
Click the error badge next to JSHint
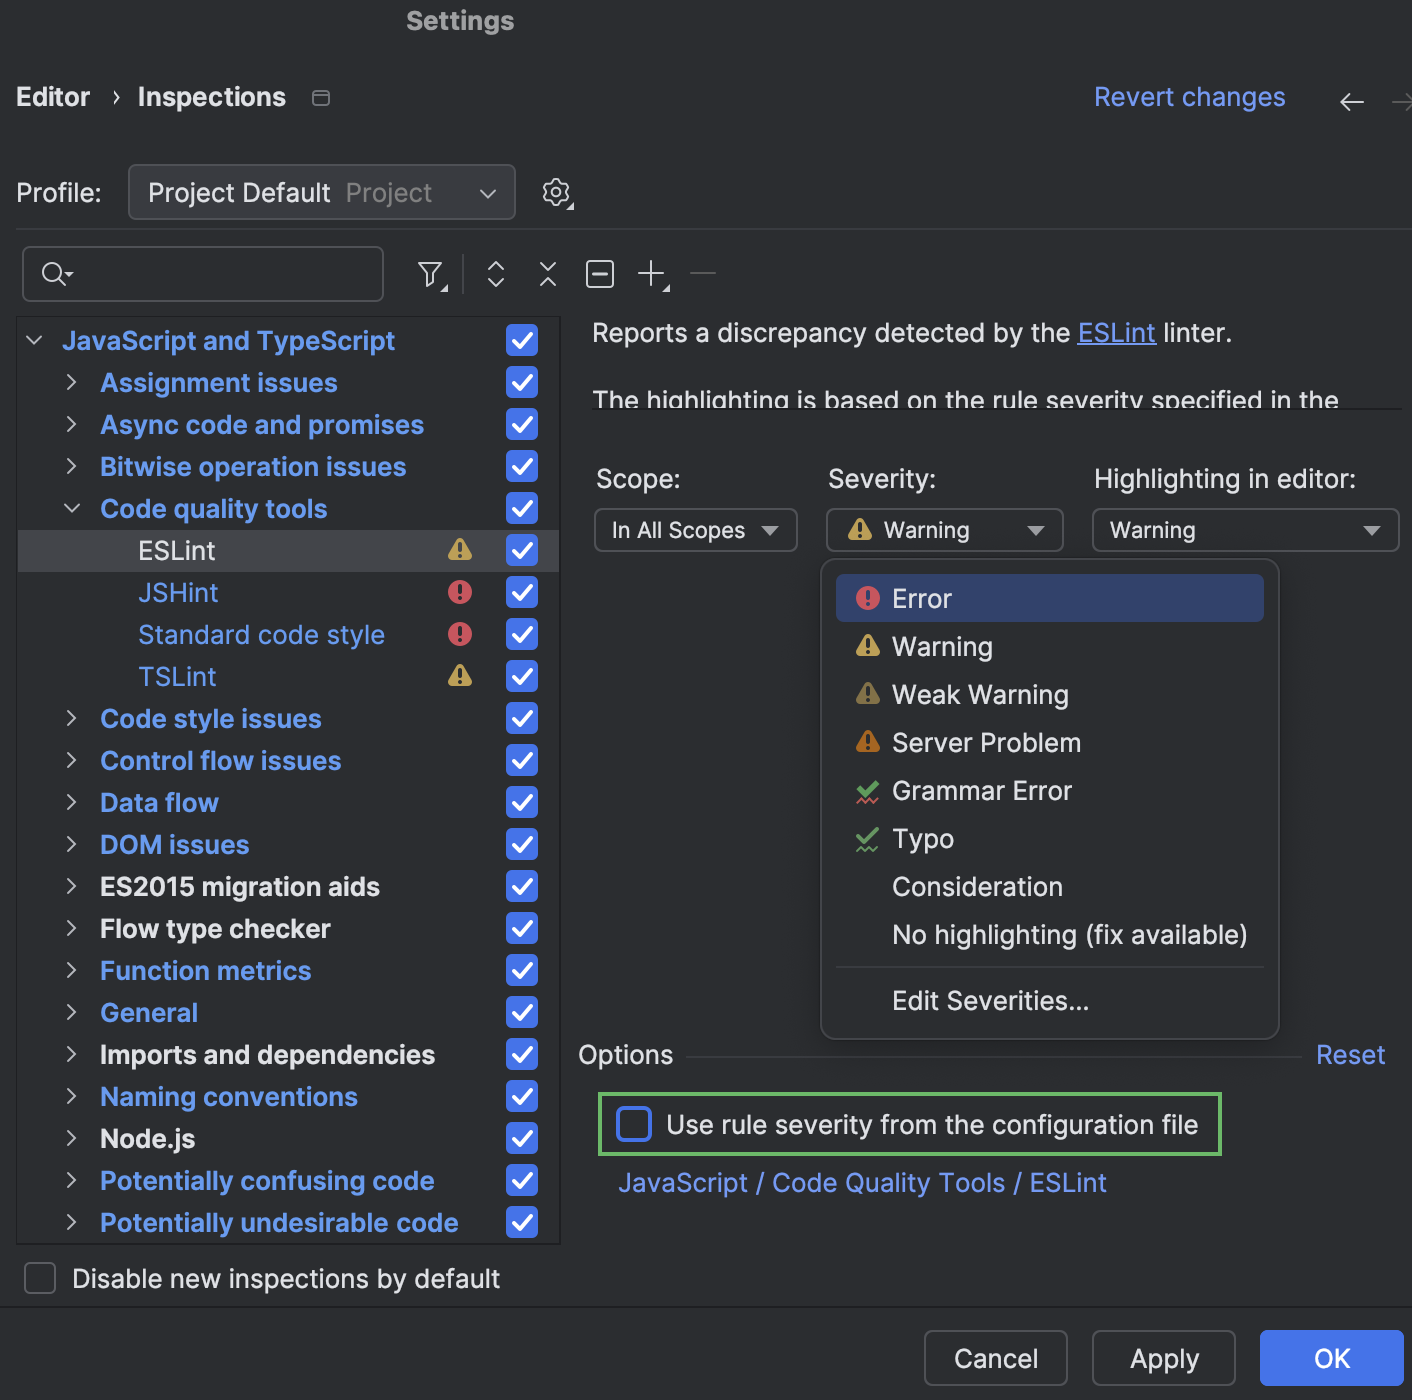(460, 592)
